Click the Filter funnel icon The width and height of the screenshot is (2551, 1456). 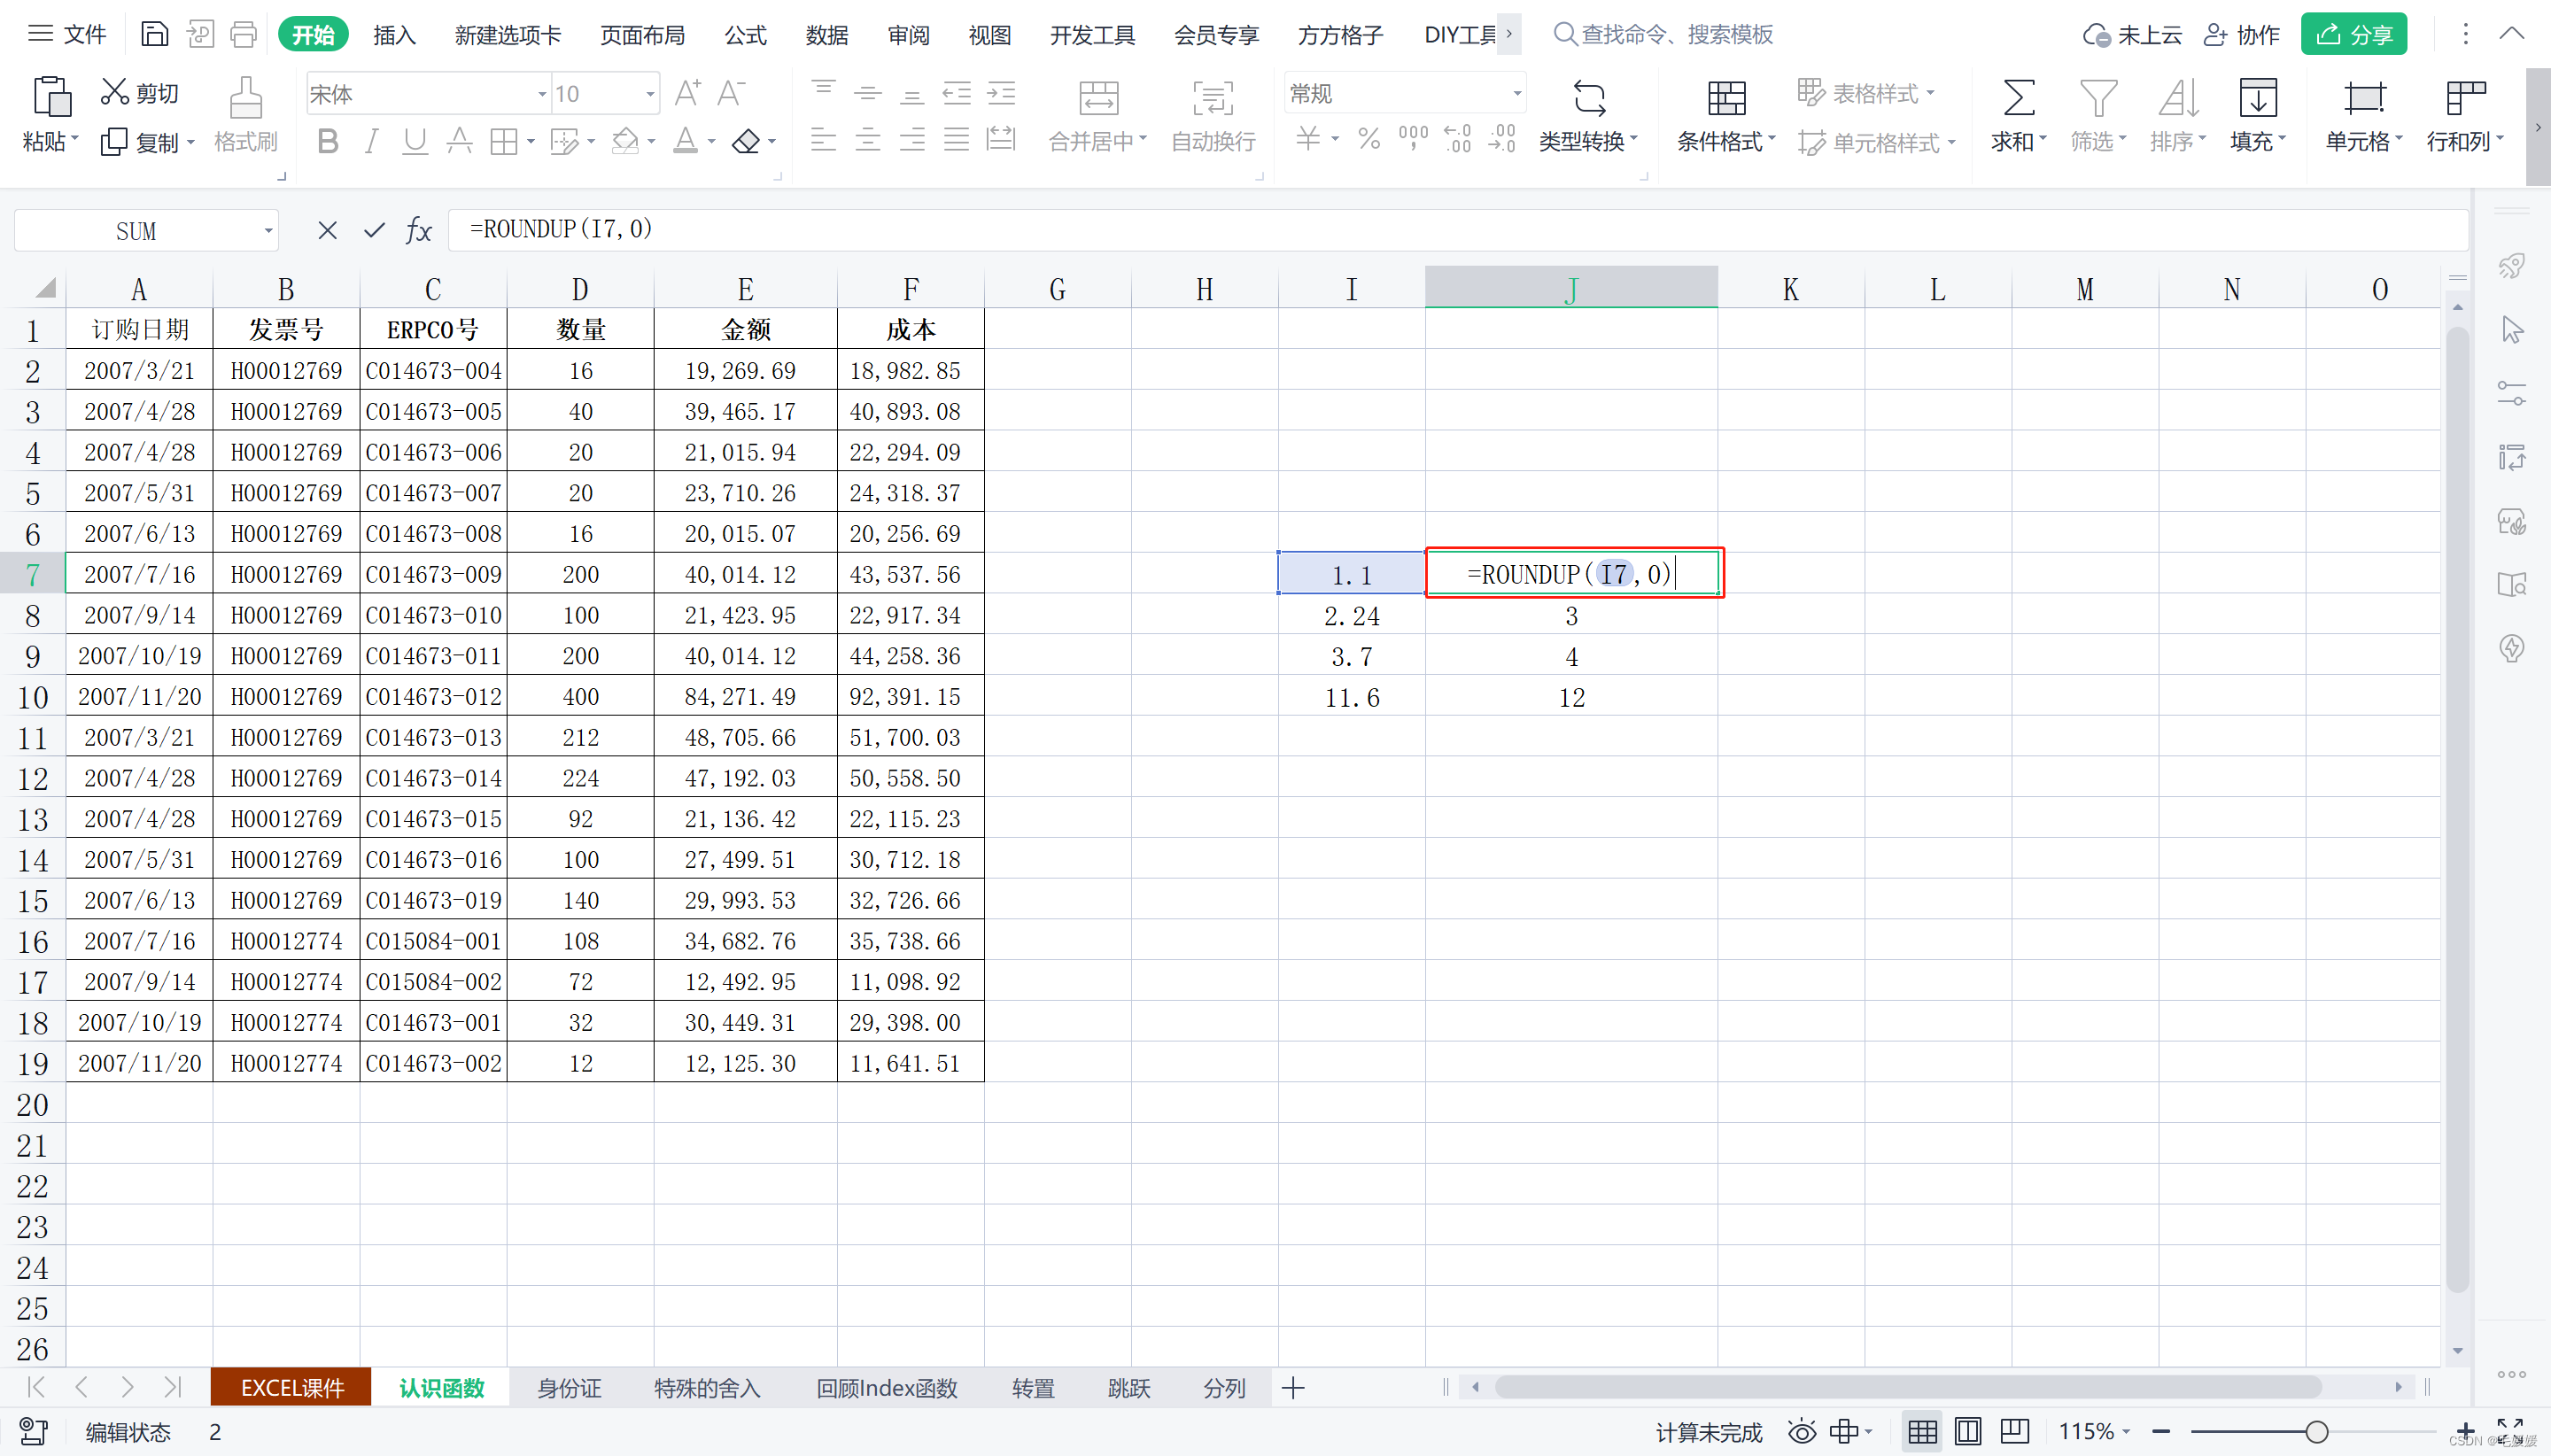pyautogui.click(x=2098, y=98)
